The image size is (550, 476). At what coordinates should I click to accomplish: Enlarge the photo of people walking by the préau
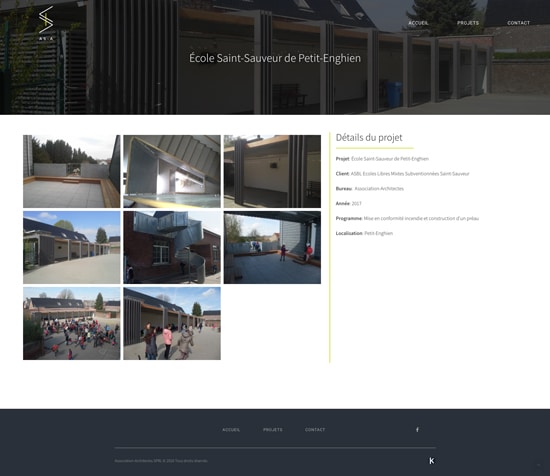[172, 323]
